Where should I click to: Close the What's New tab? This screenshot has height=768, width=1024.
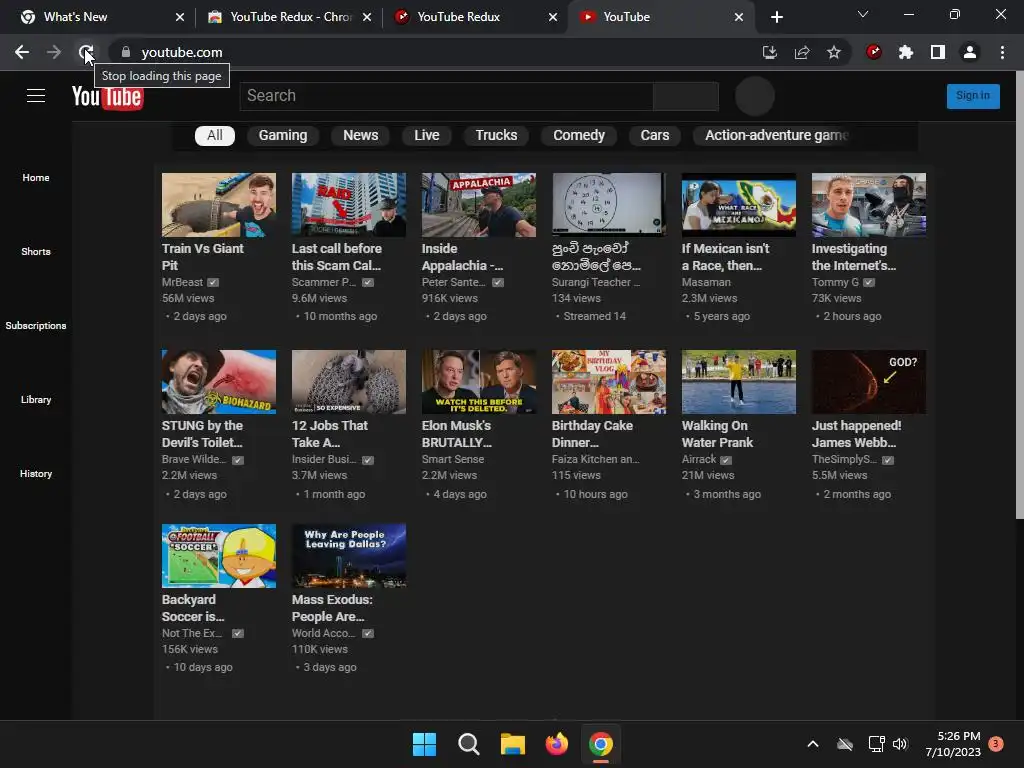tap(180, 17)
